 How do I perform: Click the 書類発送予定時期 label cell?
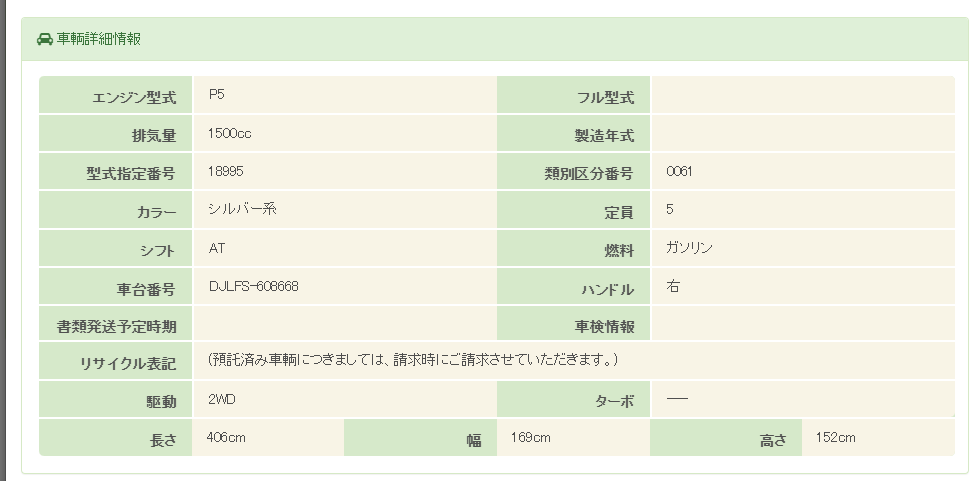point(117,326)
